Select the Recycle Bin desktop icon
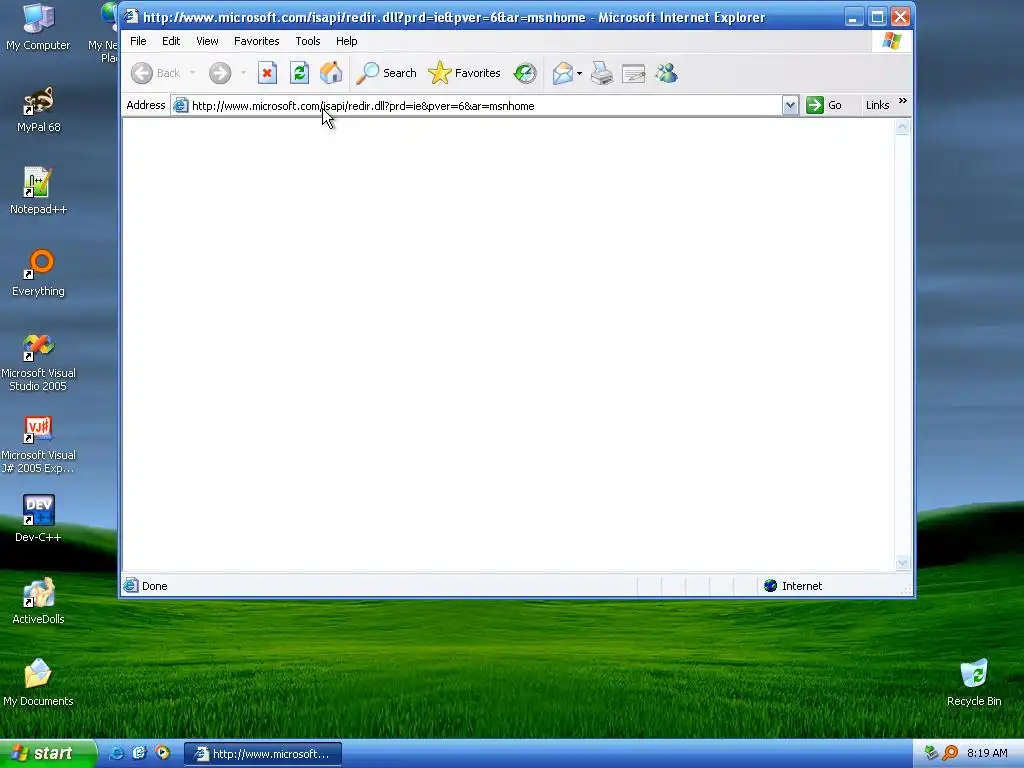Viewport: 1024px width, 768px height. pyautogui.click(x=974, y=682)
